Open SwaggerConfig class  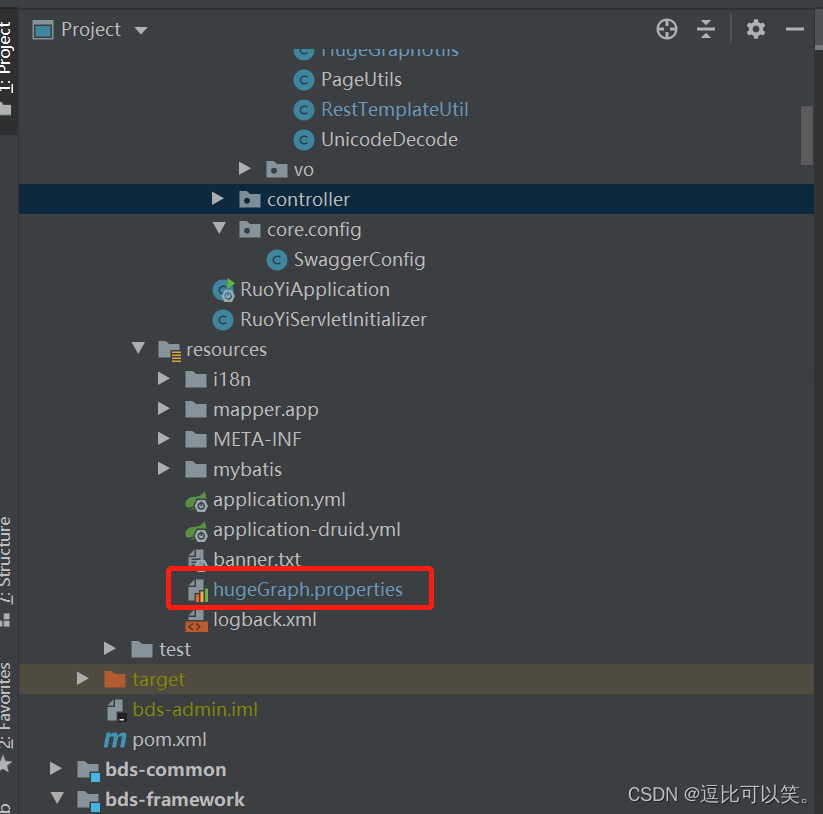pos(359,260)
